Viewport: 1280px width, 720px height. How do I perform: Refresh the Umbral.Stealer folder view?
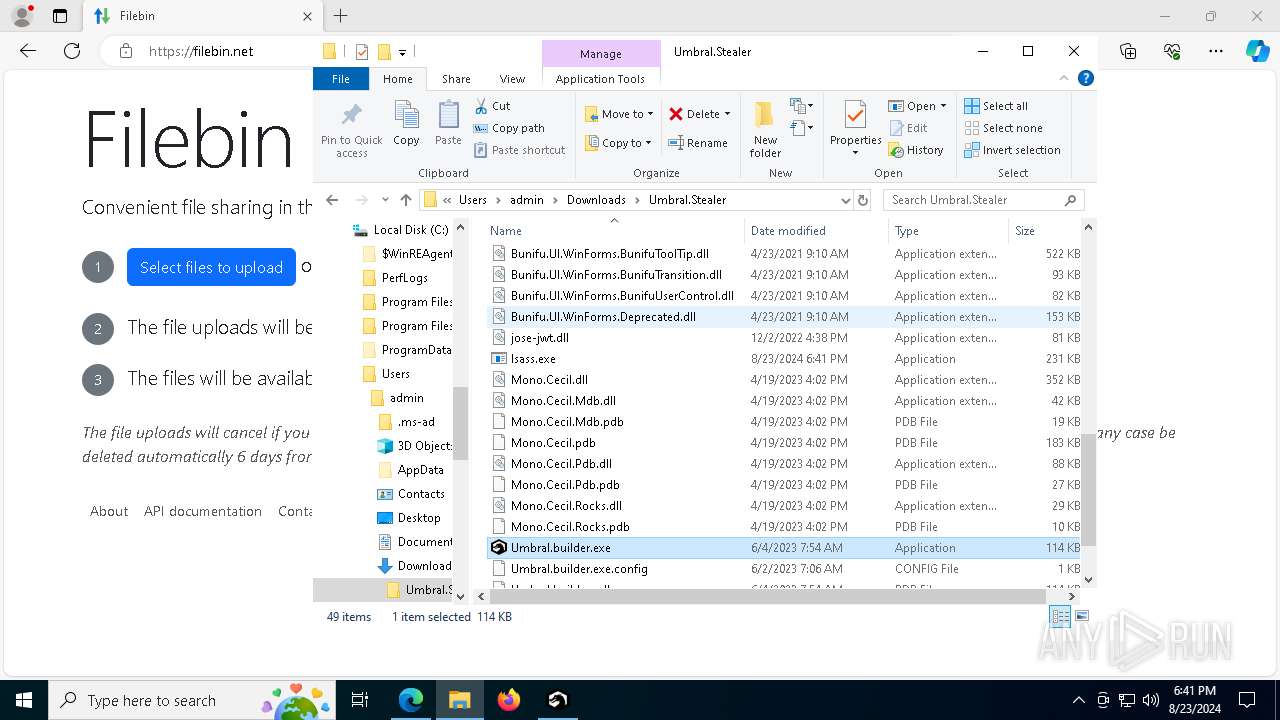pos(863,200)
